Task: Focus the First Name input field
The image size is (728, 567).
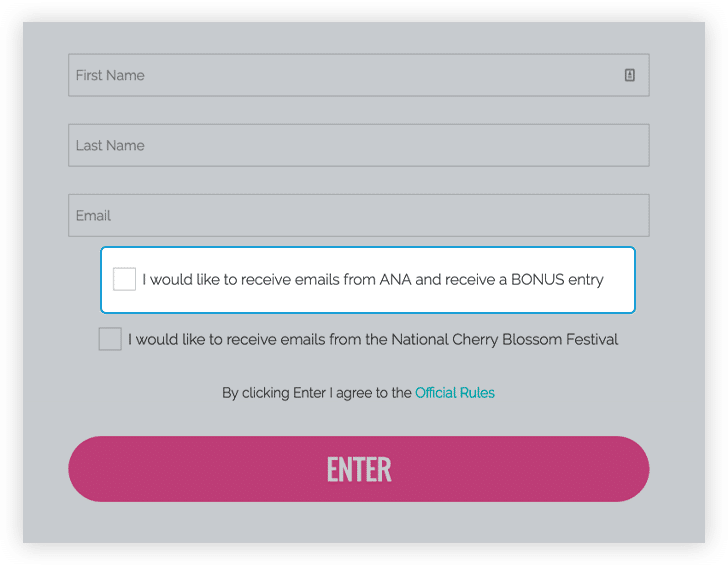Action: [340, 75]
